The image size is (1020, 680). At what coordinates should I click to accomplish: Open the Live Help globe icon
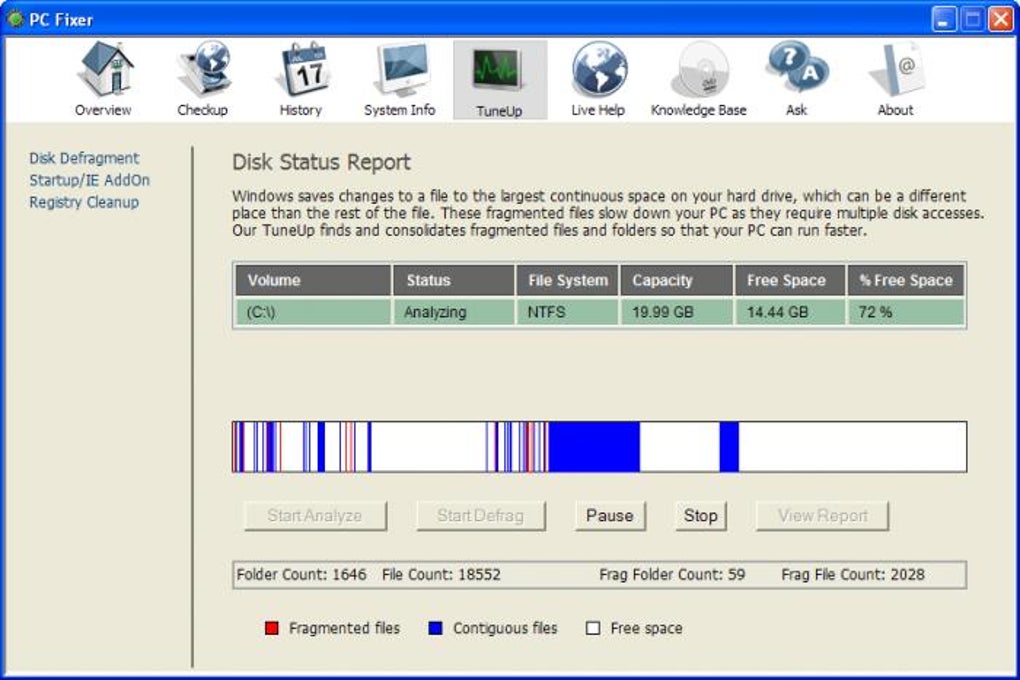pyautogui.click(x=599, y=68)
